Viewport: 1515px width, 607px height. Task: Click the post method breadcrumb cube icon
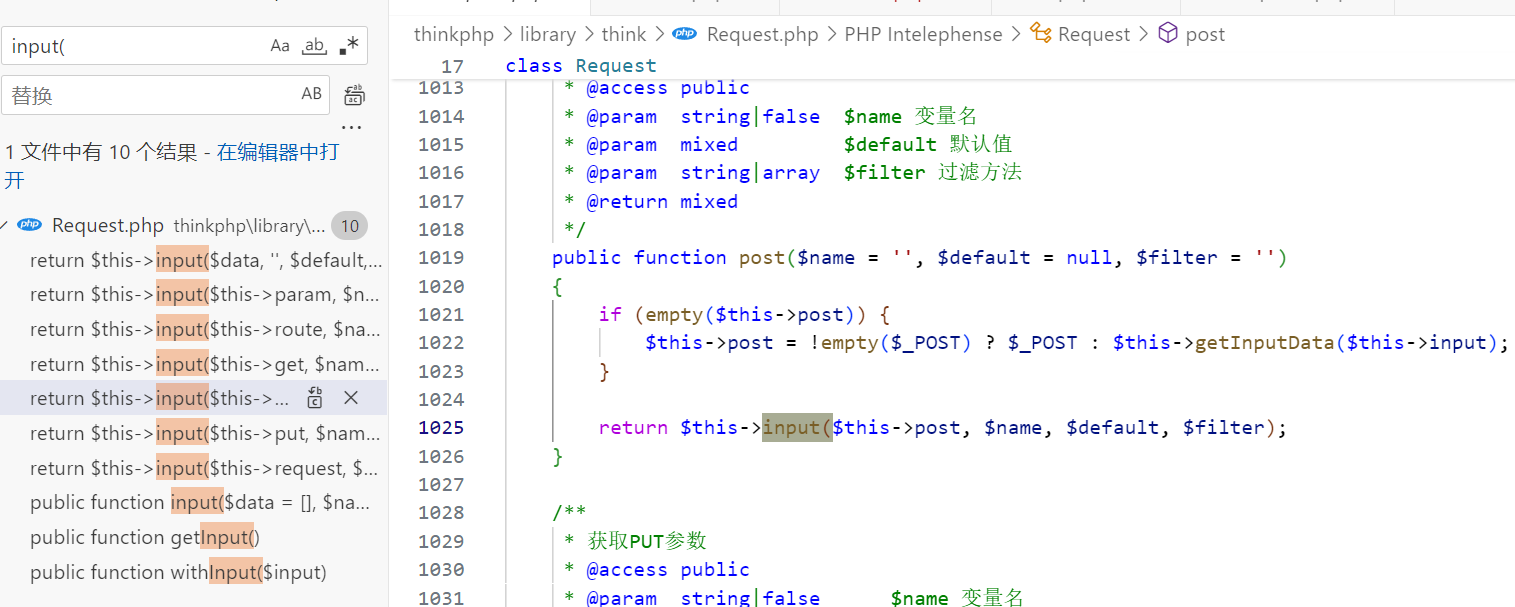[x=1167, y=34]
